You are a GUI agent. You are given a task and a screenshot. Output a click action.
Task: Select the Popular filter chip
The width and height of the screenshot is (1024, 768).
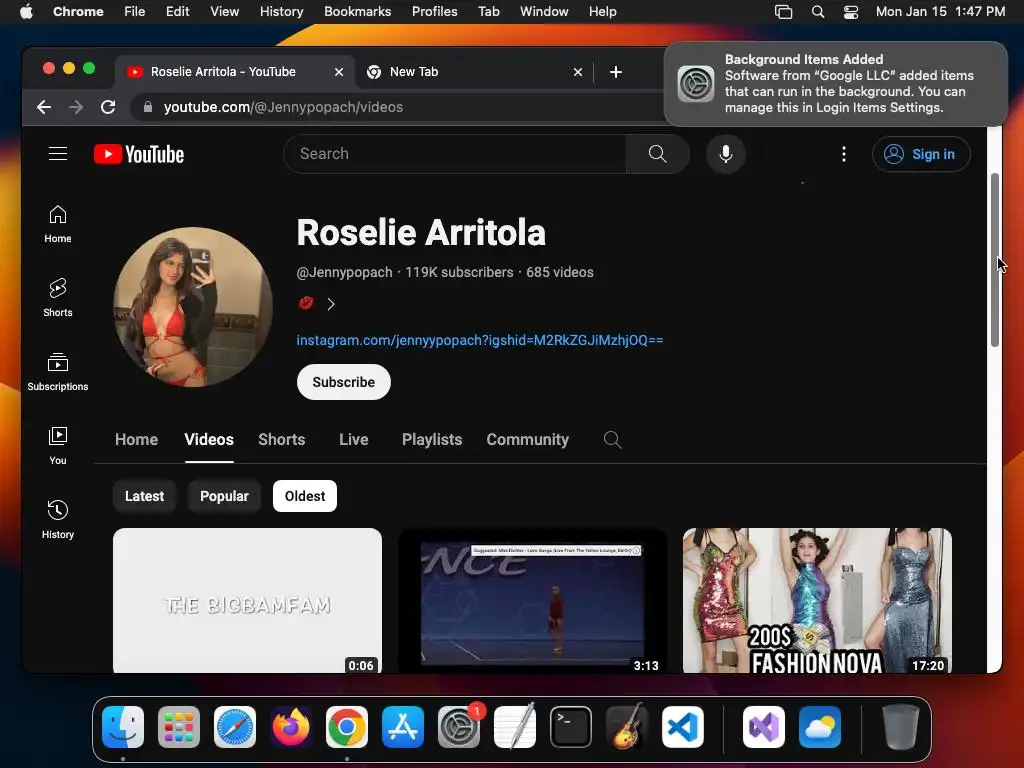[224, 496]
